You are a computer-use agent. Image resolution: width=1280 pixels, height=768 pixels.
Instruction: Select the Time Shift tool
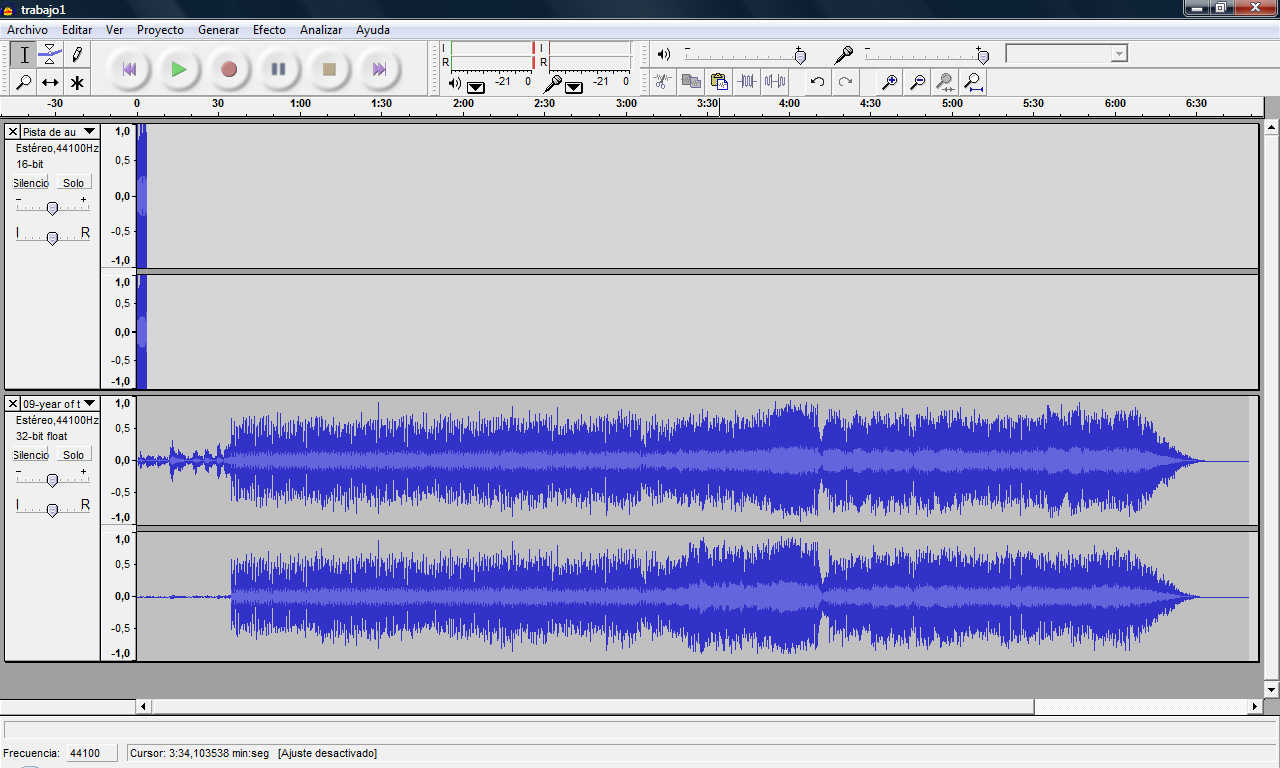point(50,82)
